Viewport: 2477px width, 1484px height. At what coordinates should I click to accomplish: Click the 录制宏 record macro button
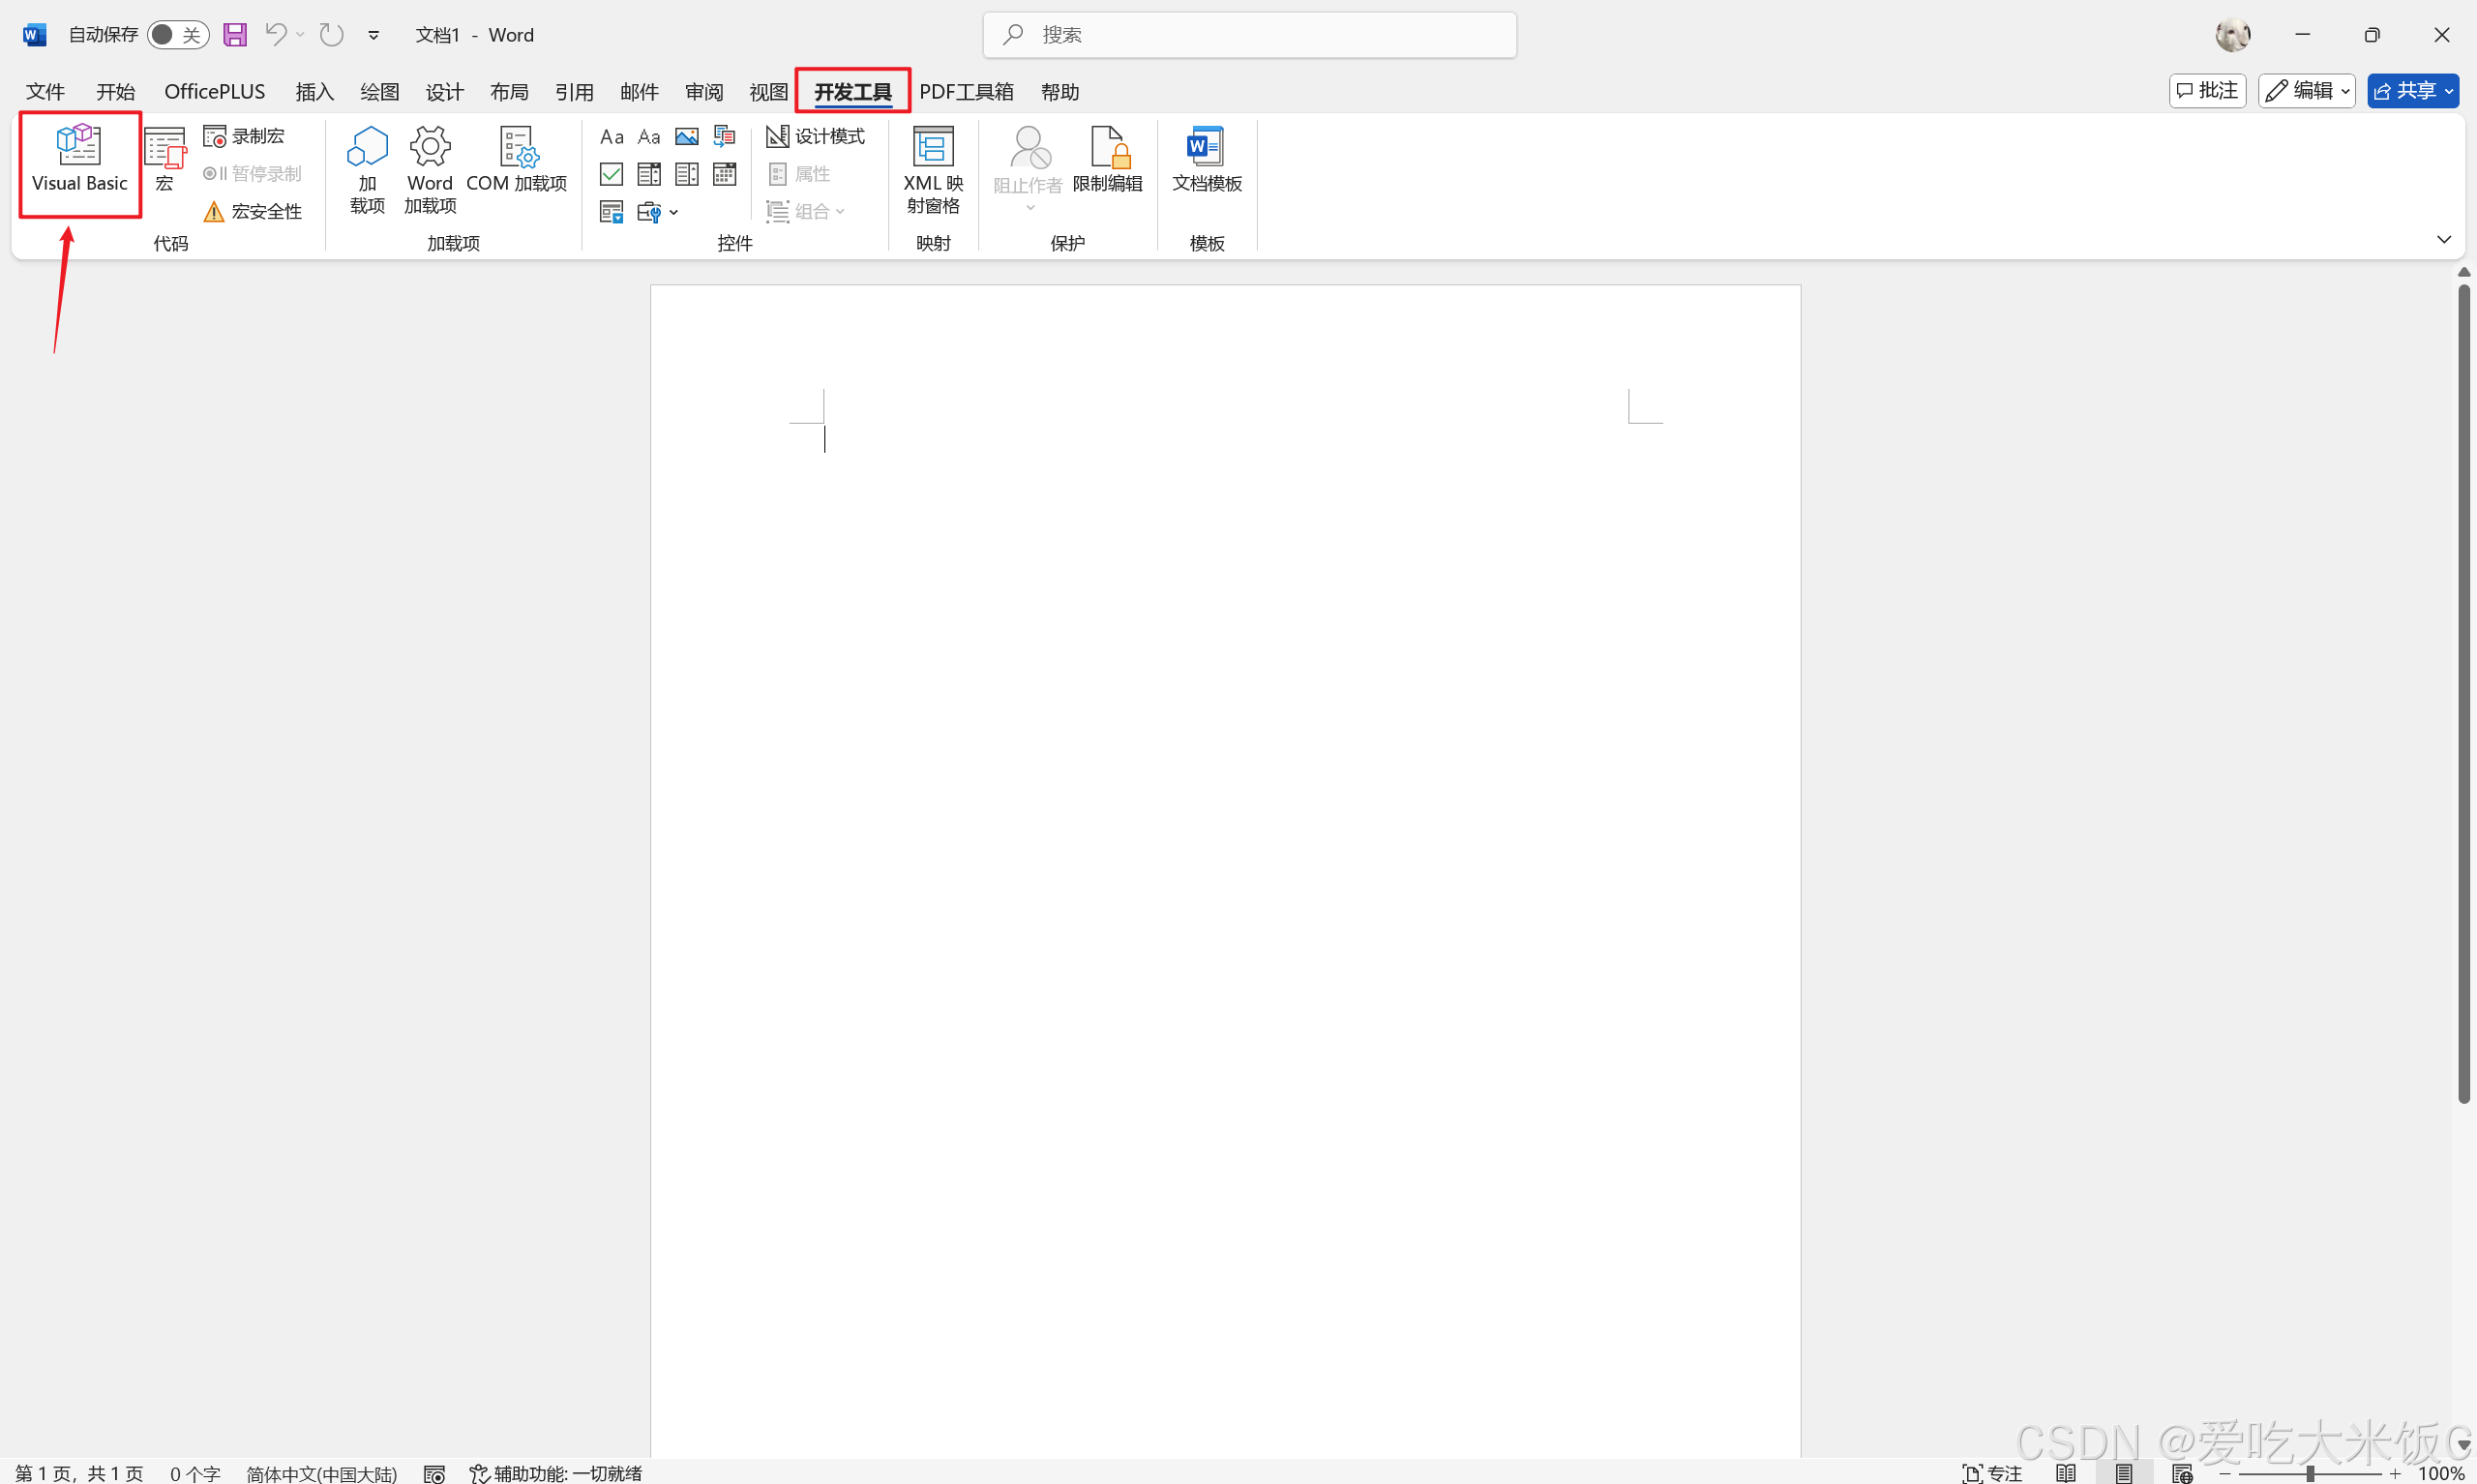coord(245,136)
